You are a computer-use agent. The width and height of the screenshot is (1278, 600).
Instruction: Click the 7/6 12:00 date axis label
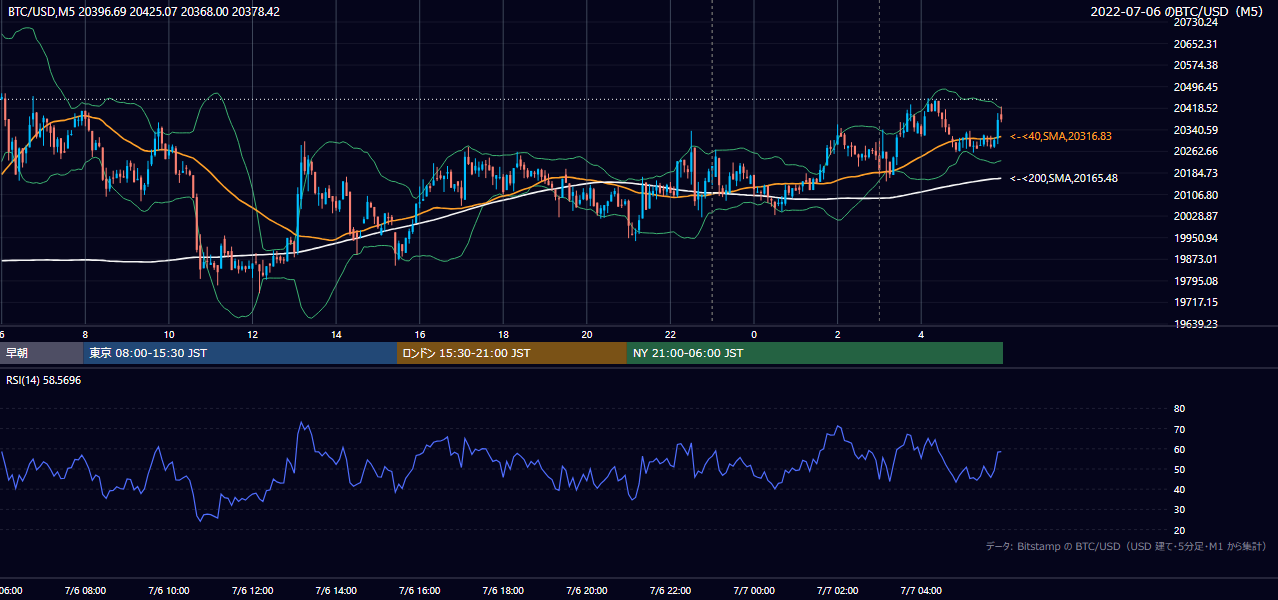point(252,591)
